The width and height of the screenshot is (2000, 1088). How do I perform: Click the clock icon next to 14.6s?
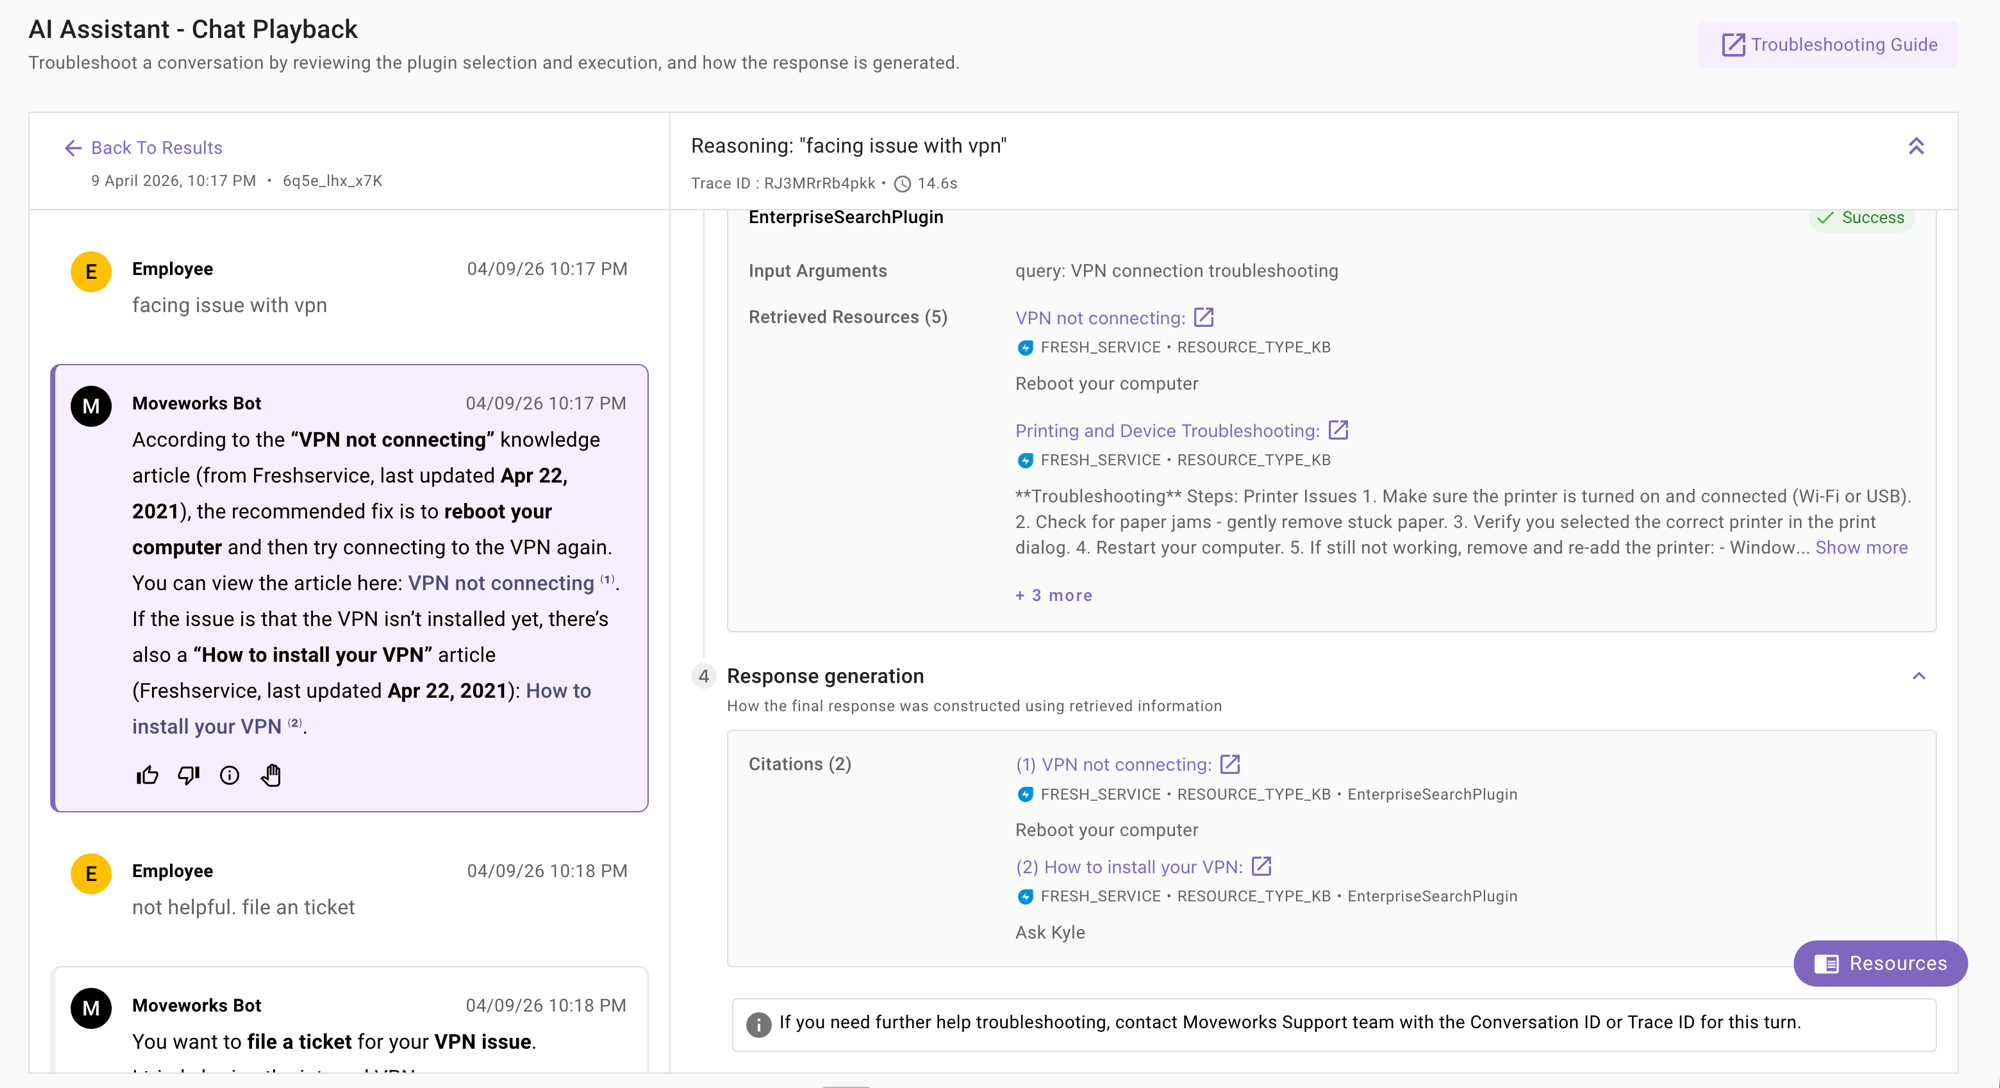(902, 184)
